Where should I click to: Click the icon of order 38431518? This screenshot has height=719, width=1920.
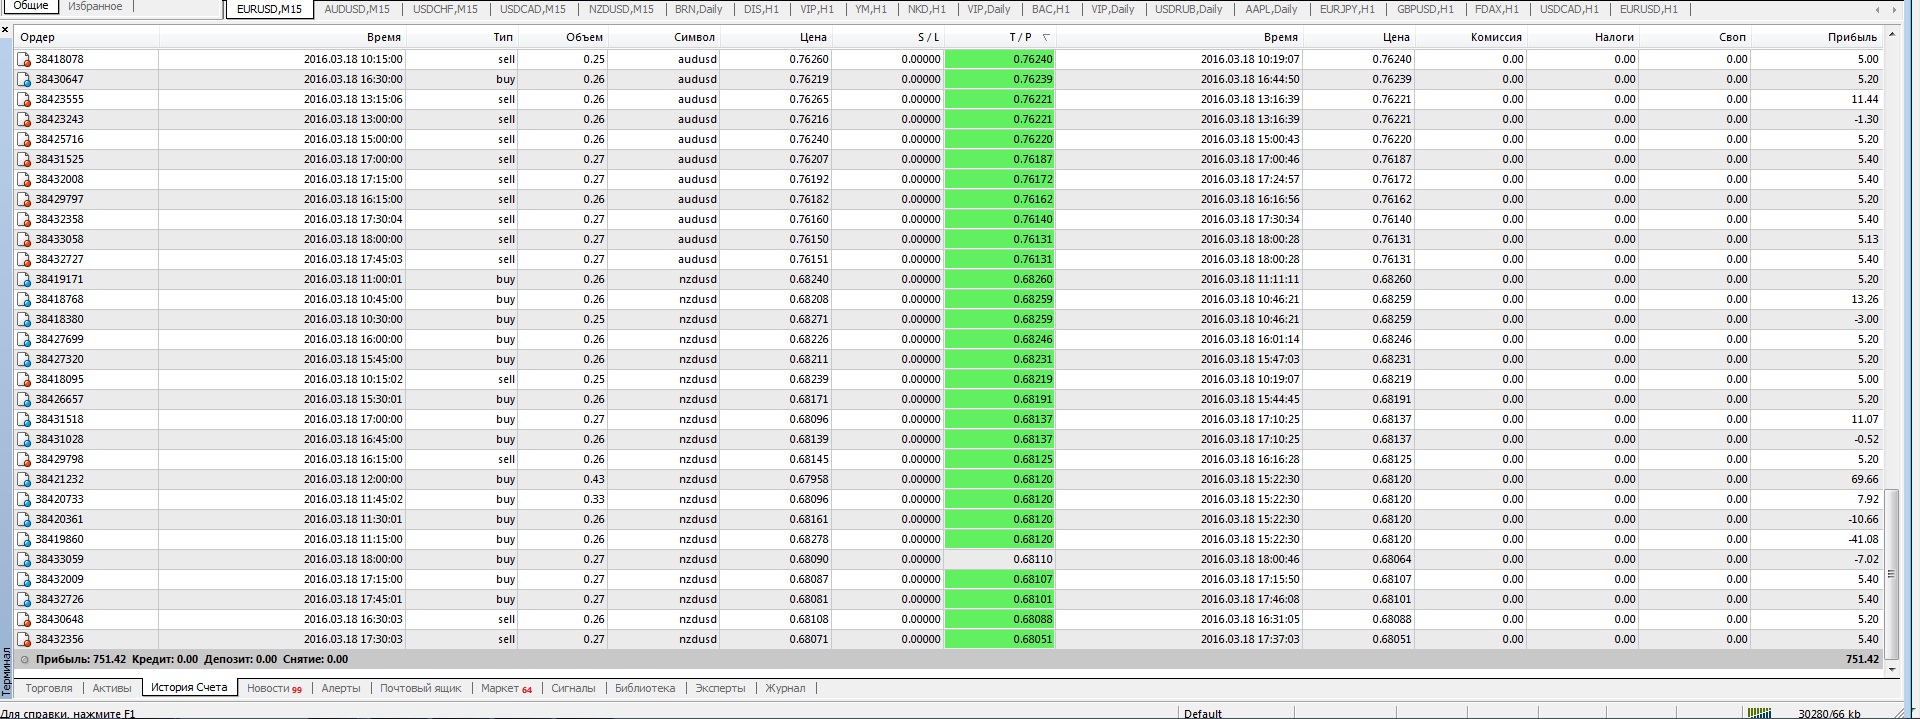pos(24,419)
